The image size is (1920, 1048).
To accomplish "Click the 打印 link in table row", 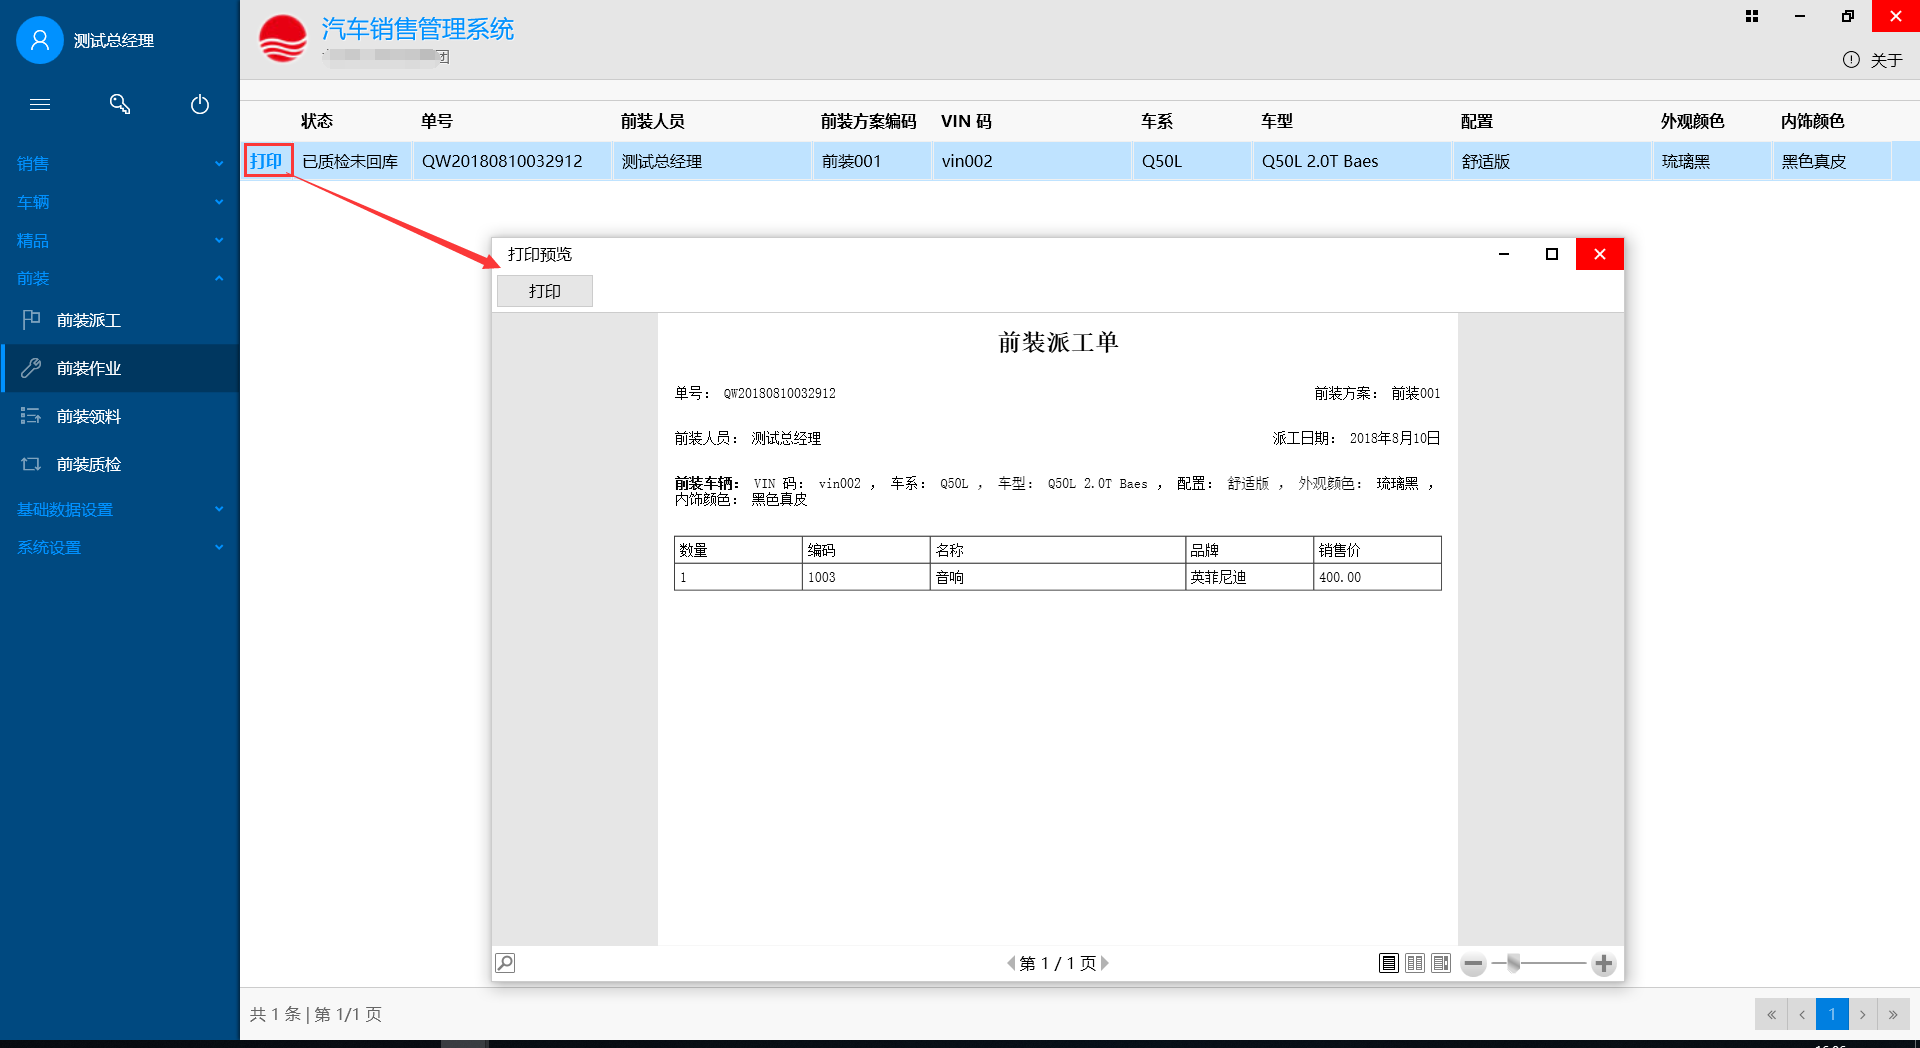I will point(266,161).
